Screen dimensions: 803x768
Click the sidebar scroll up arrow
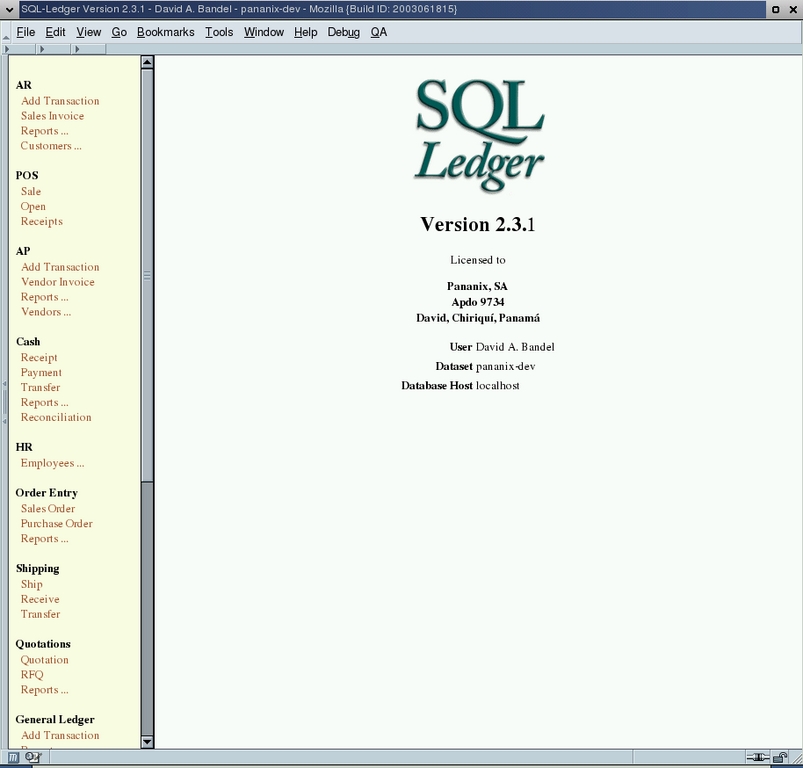coord(147,62)
